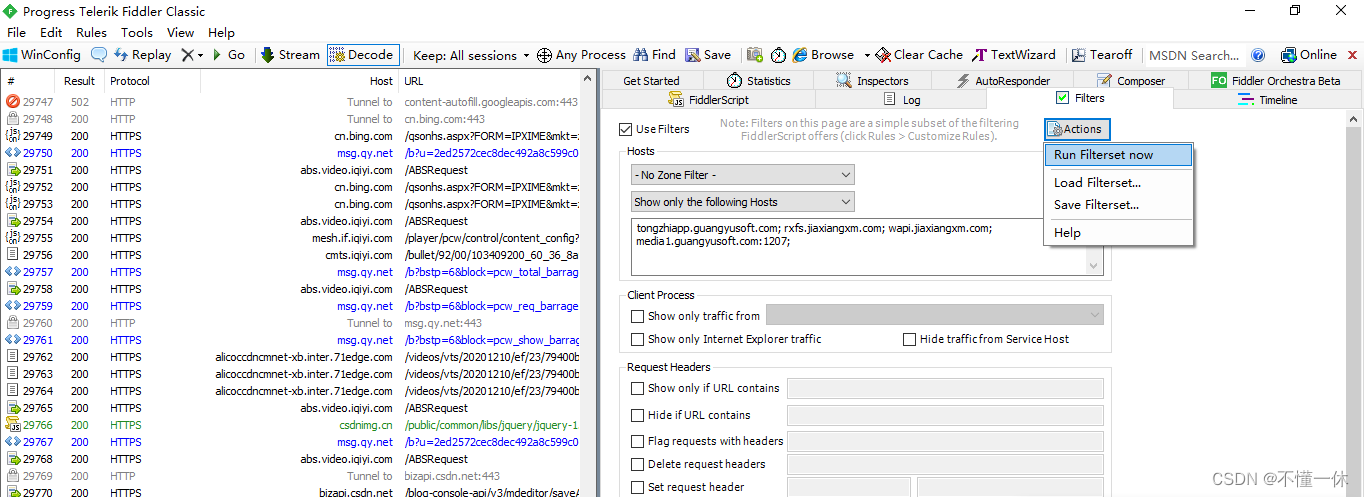Select Run Filterset now

click(x=1118, y=155)
